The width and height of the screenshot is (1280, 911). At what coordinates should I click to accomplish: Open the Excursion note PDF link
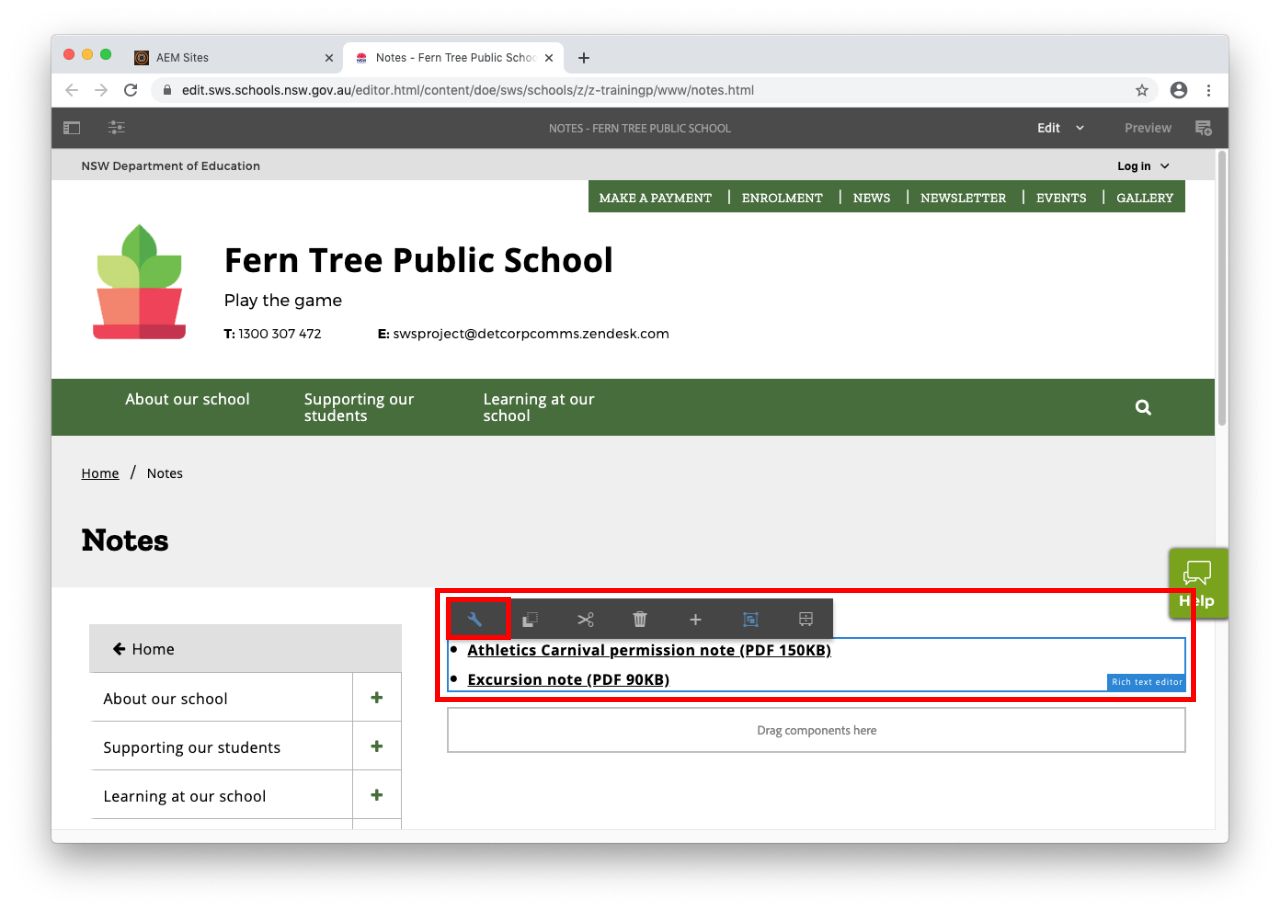pos(568,680)
